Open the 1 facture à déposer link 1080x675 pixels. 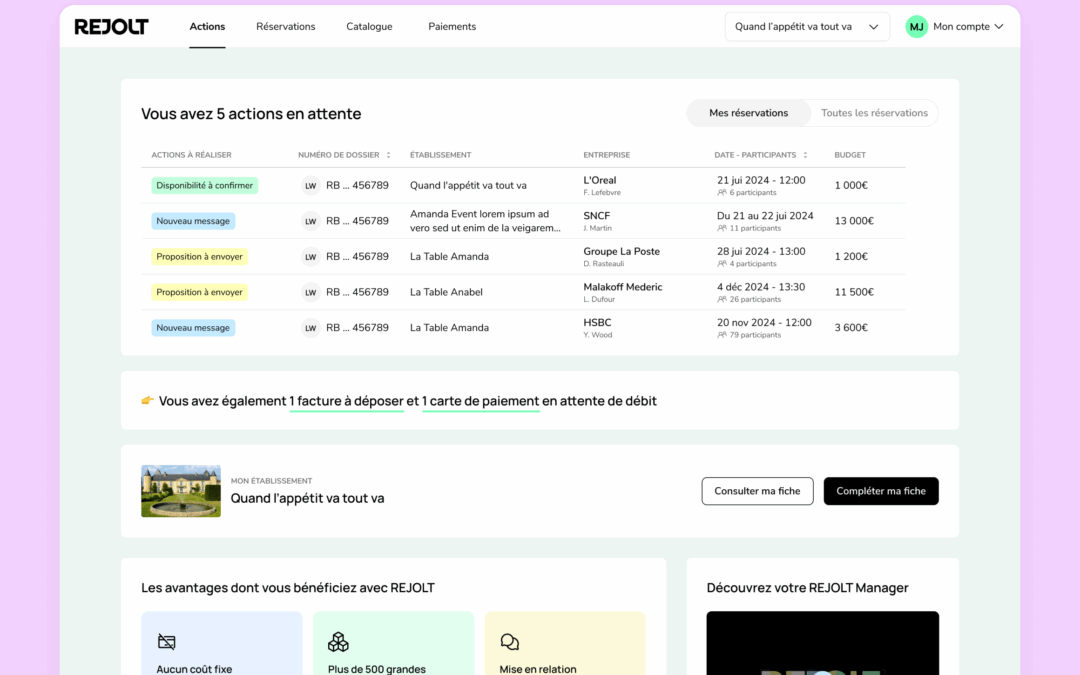tap(346, 401)
